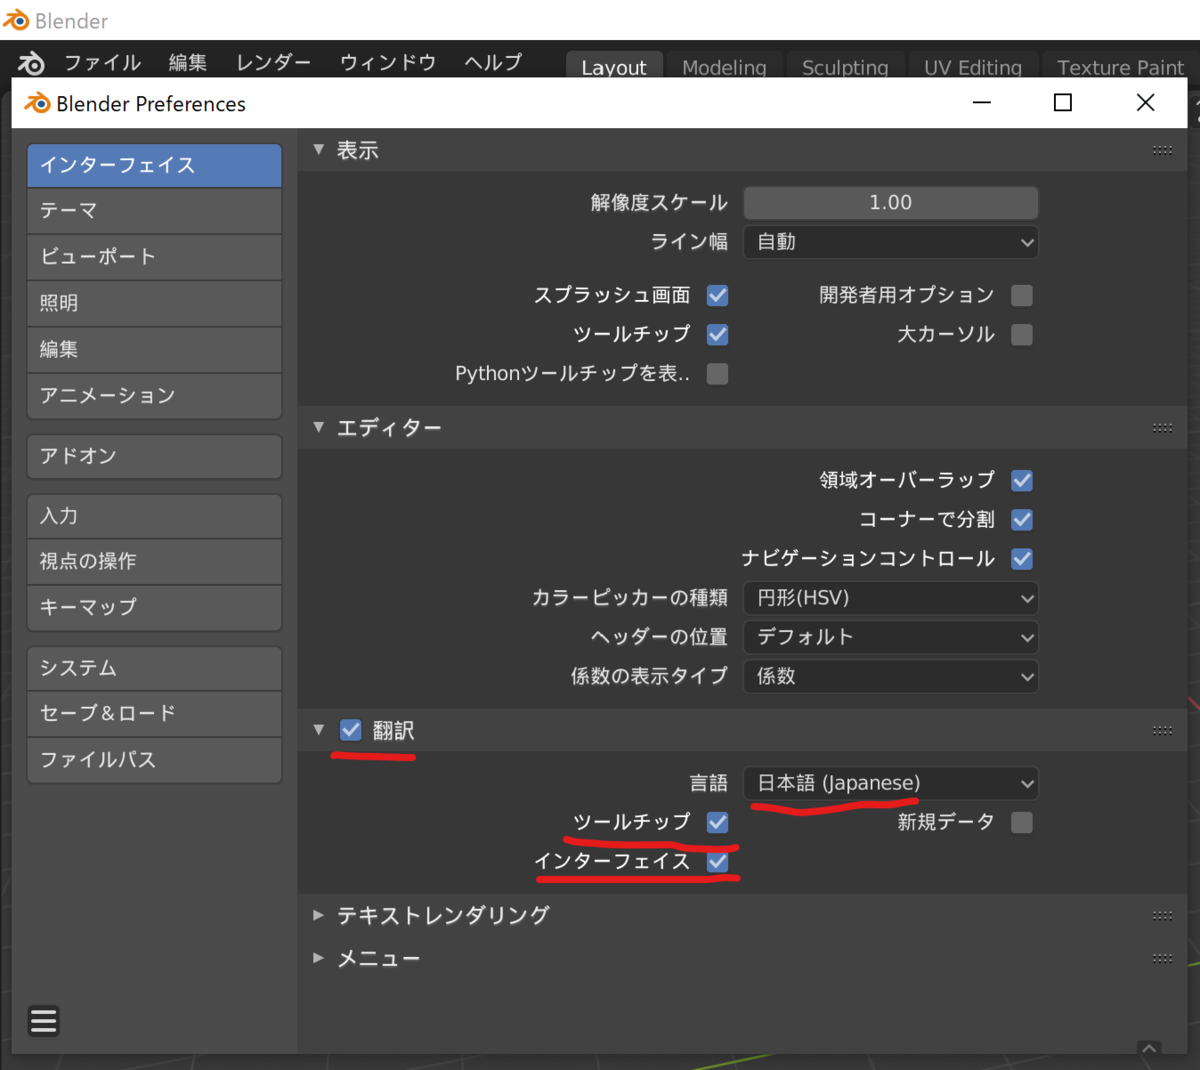
Task: Select the テーマ preferences category
Action: [x=154, y=211]
